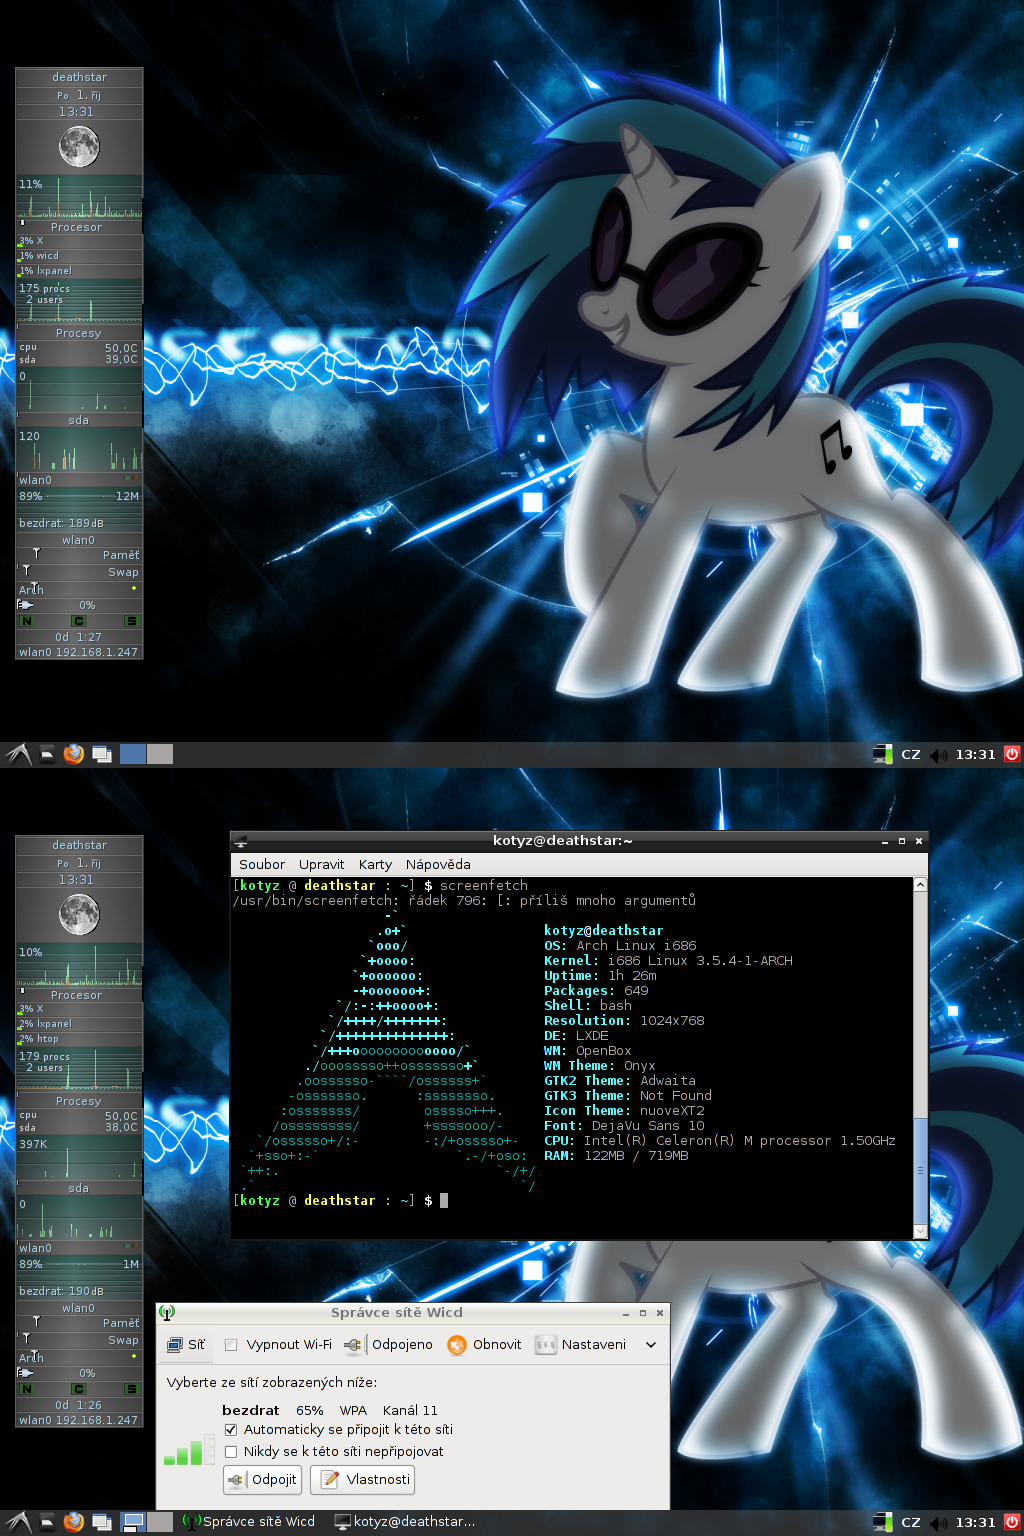Click battery plug icon in lower GKrellM
The height and width of the screenshot is (1536, 1024).
tap(26, 1372)
